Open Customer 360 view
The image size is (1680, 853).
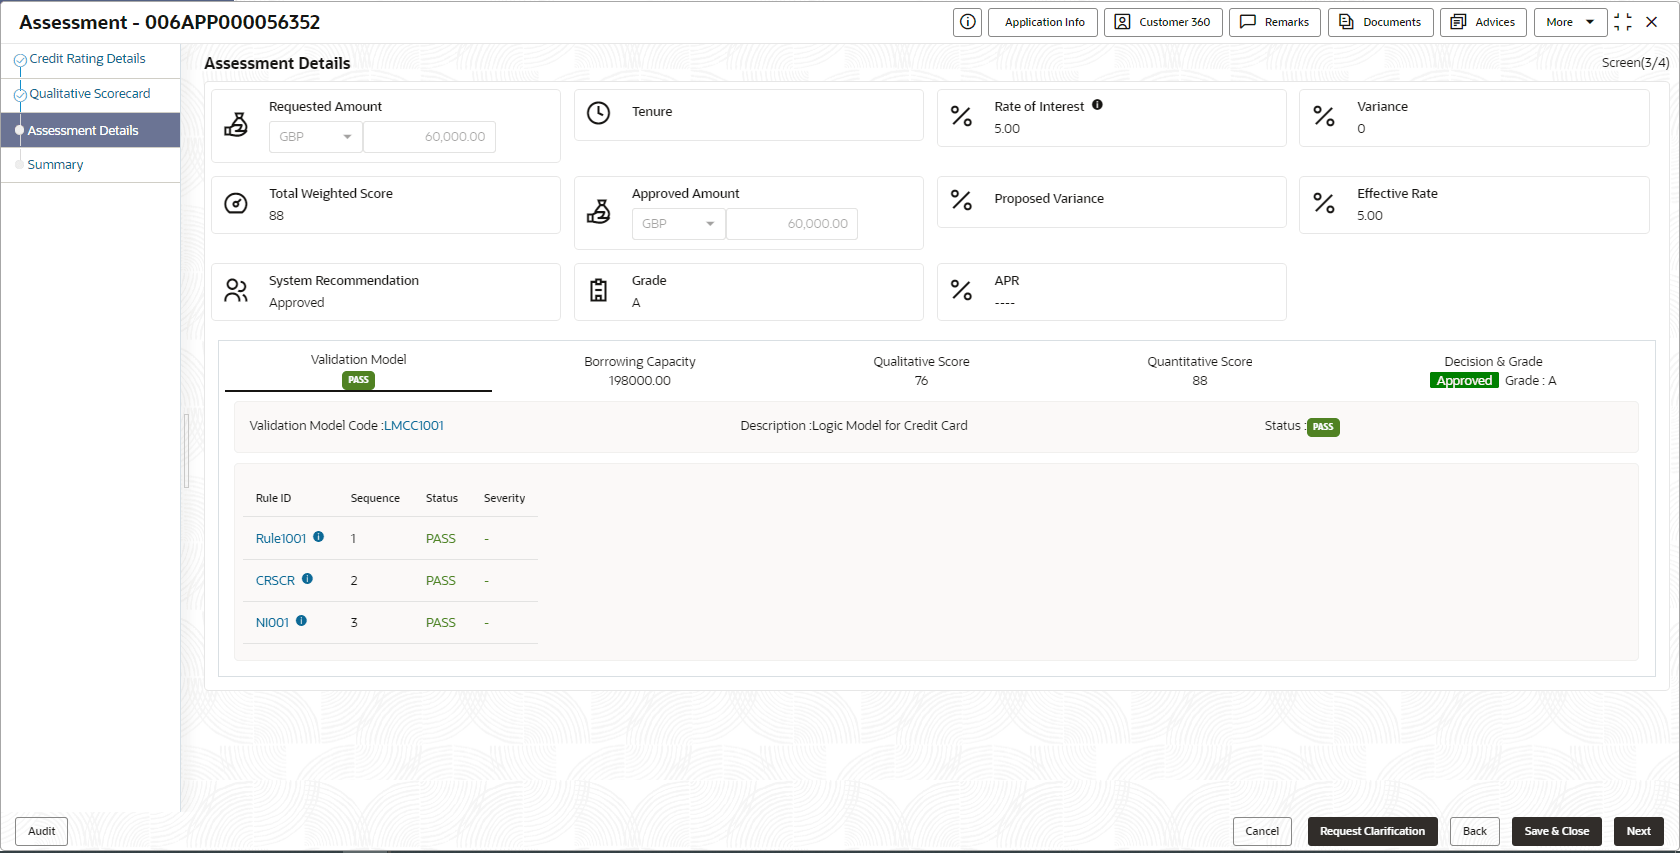[x=1163, y=22]
